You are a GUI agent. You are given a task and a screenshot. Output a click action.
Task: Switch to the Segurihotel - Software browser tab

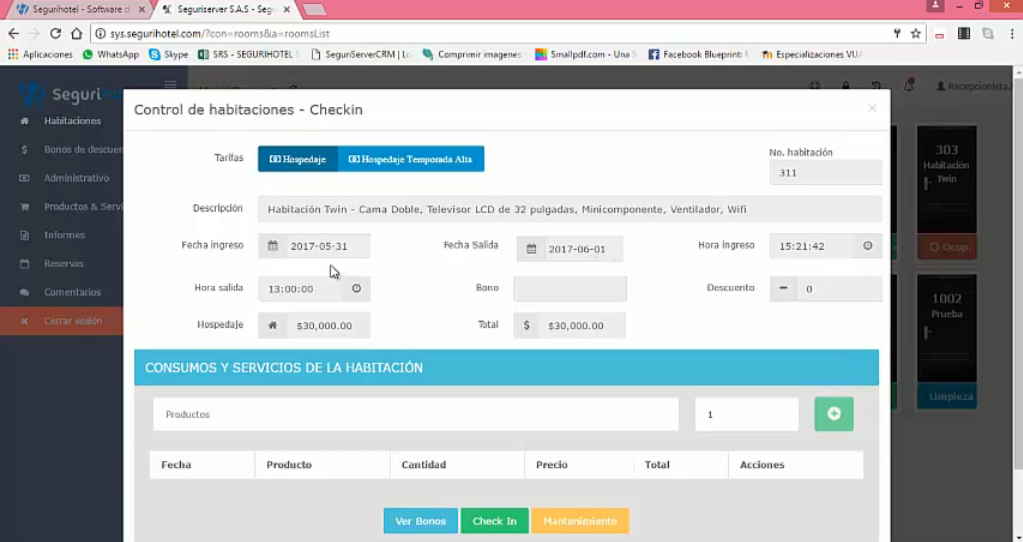[80, 9]
